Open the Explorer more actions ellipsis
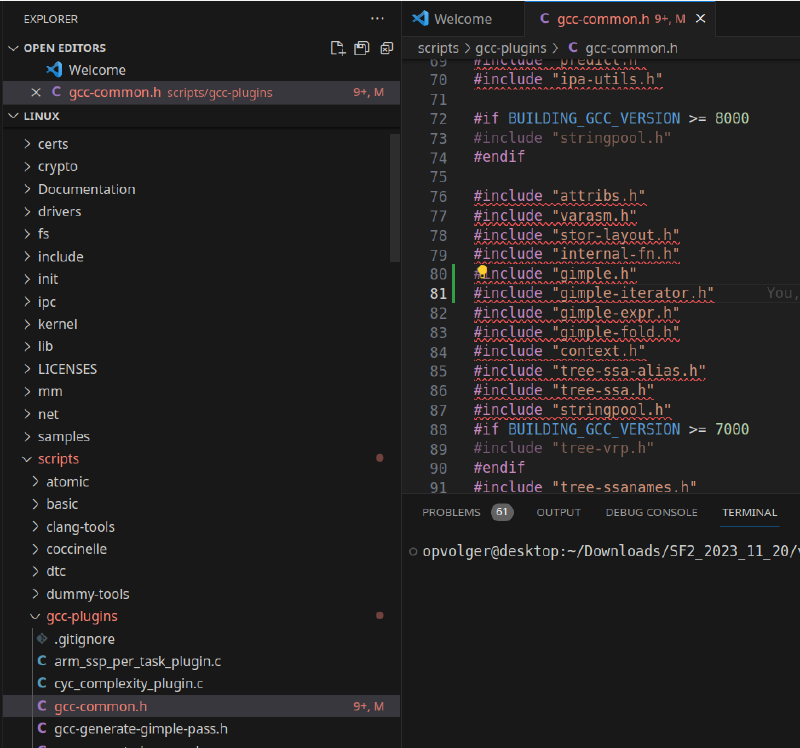Image resolution: width=800 pixels, height=748 pixels. pos(377,19)
